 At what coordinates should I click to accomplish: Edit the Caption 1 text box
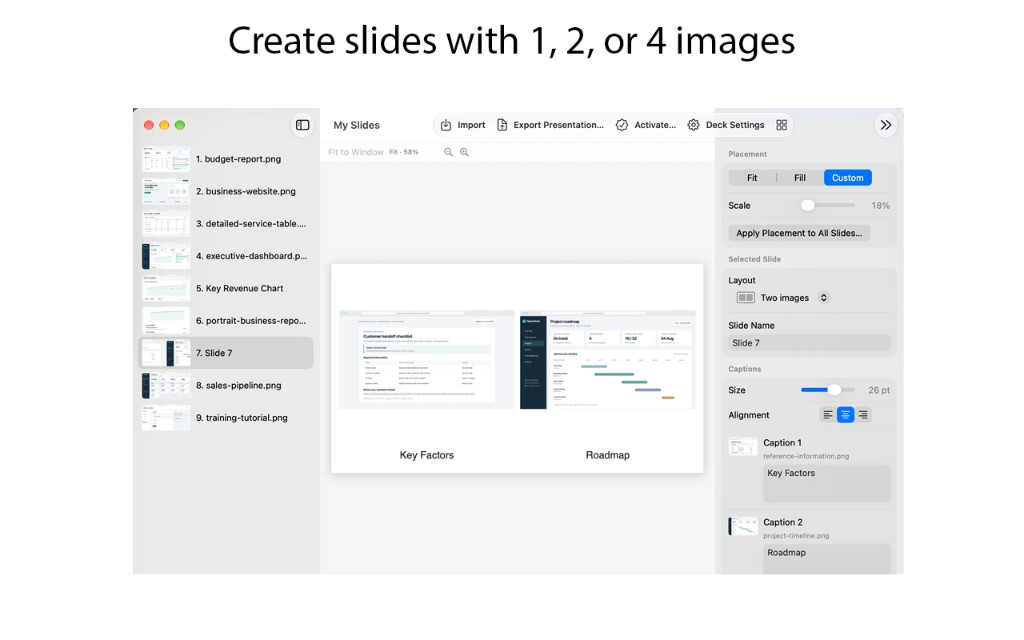[827, 483]
